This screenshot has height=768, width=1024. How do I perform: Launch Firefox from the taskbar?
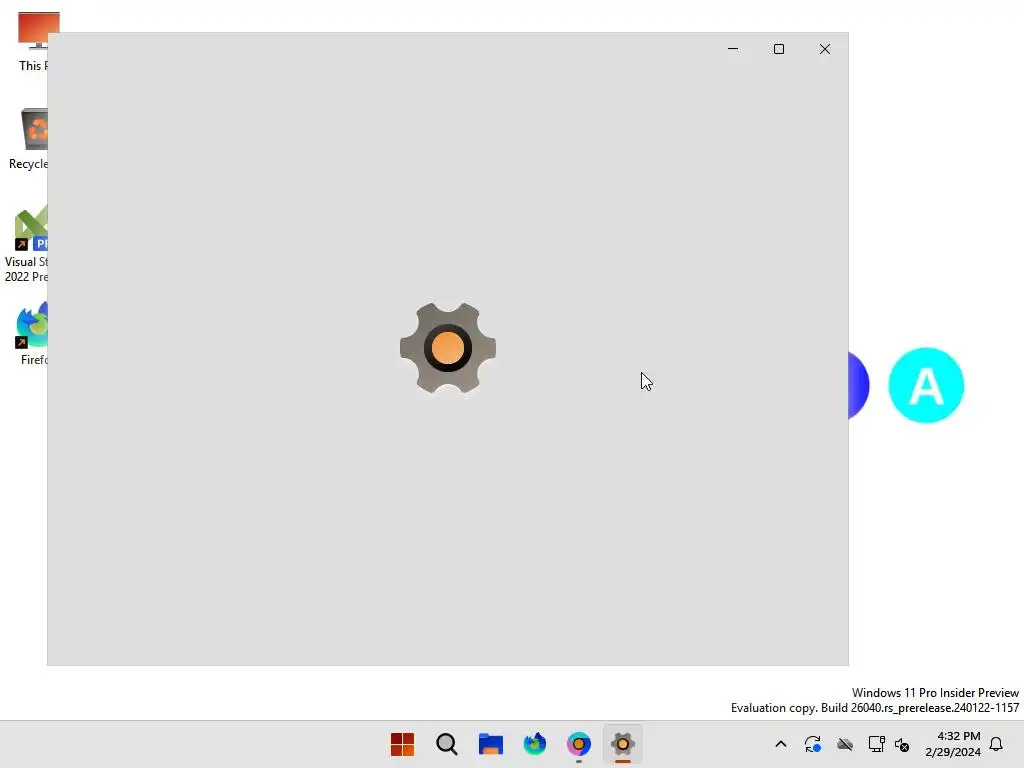tap(535, 744)
